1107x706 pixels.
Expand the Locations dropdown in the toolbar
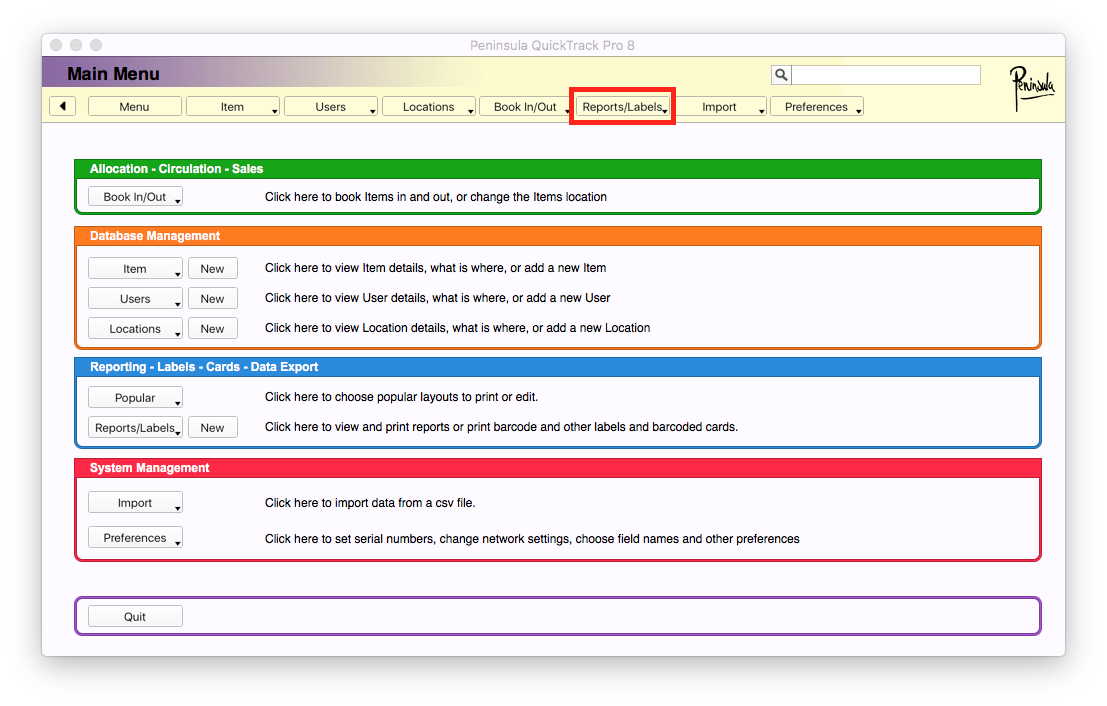click(429, 107)
